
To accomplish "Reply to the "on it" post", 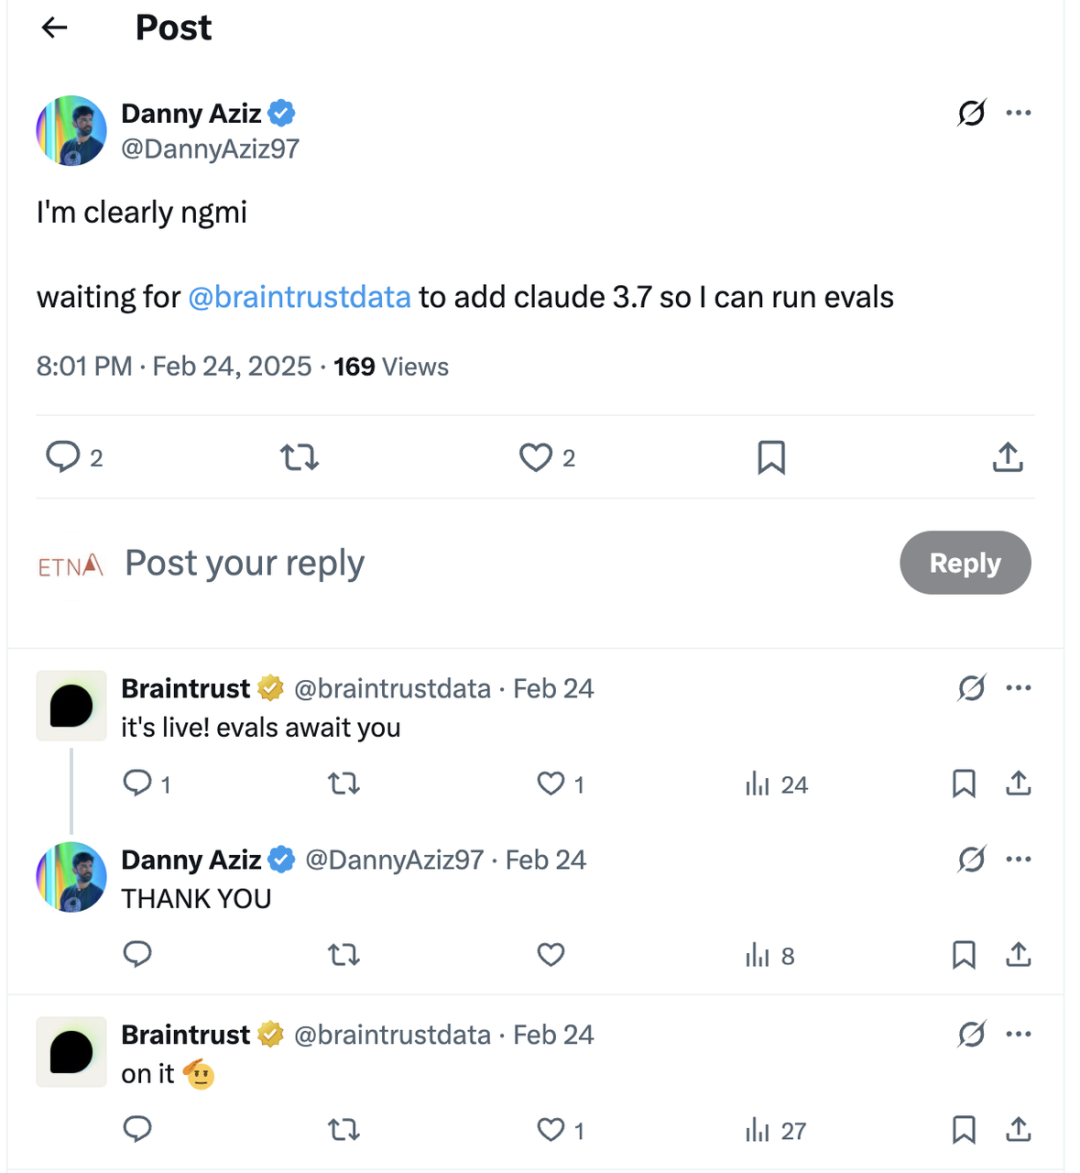I will pos(137,1130).
